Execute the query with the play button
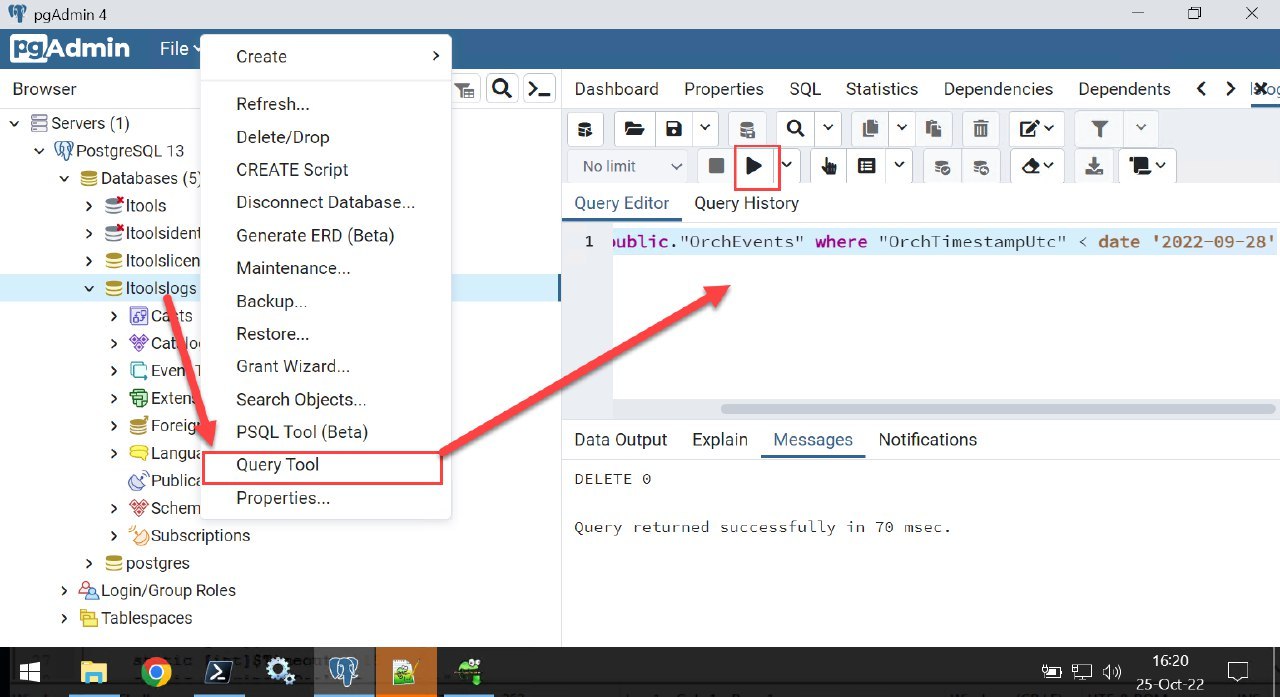 pyautogui.click(x=755, y=166)
